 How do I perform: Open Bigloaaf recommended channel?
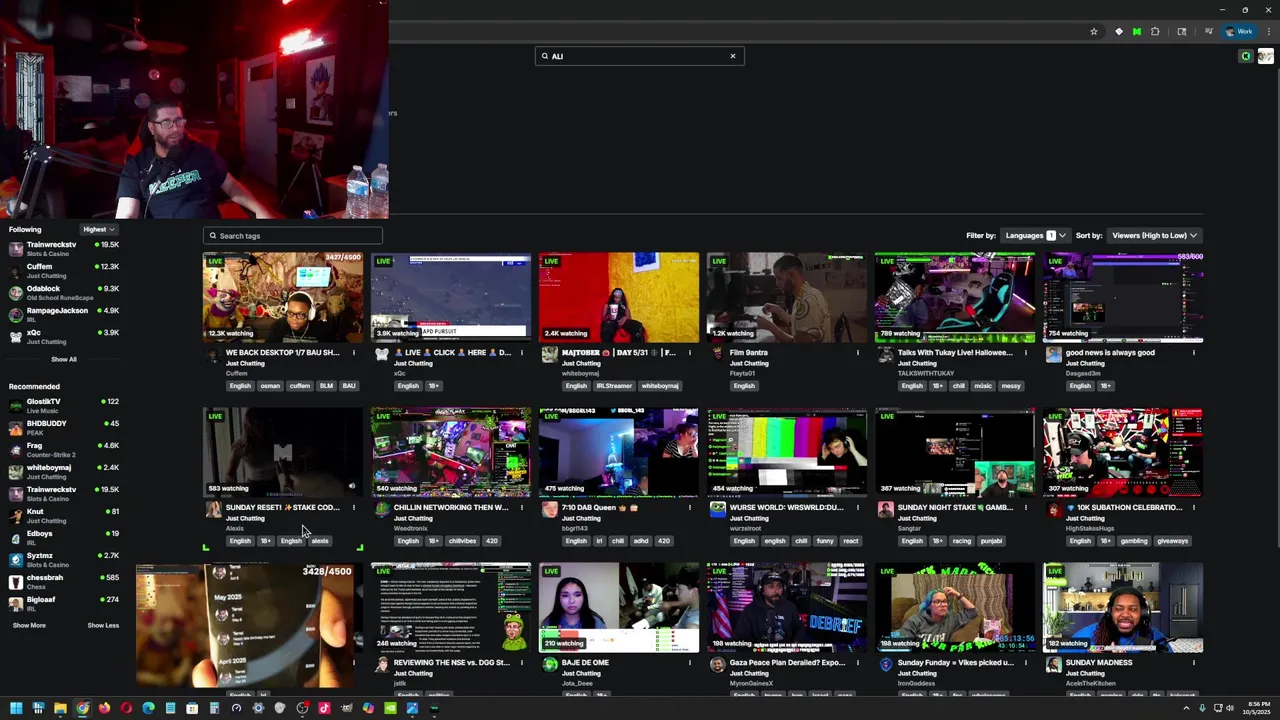(x=64, y=603)
